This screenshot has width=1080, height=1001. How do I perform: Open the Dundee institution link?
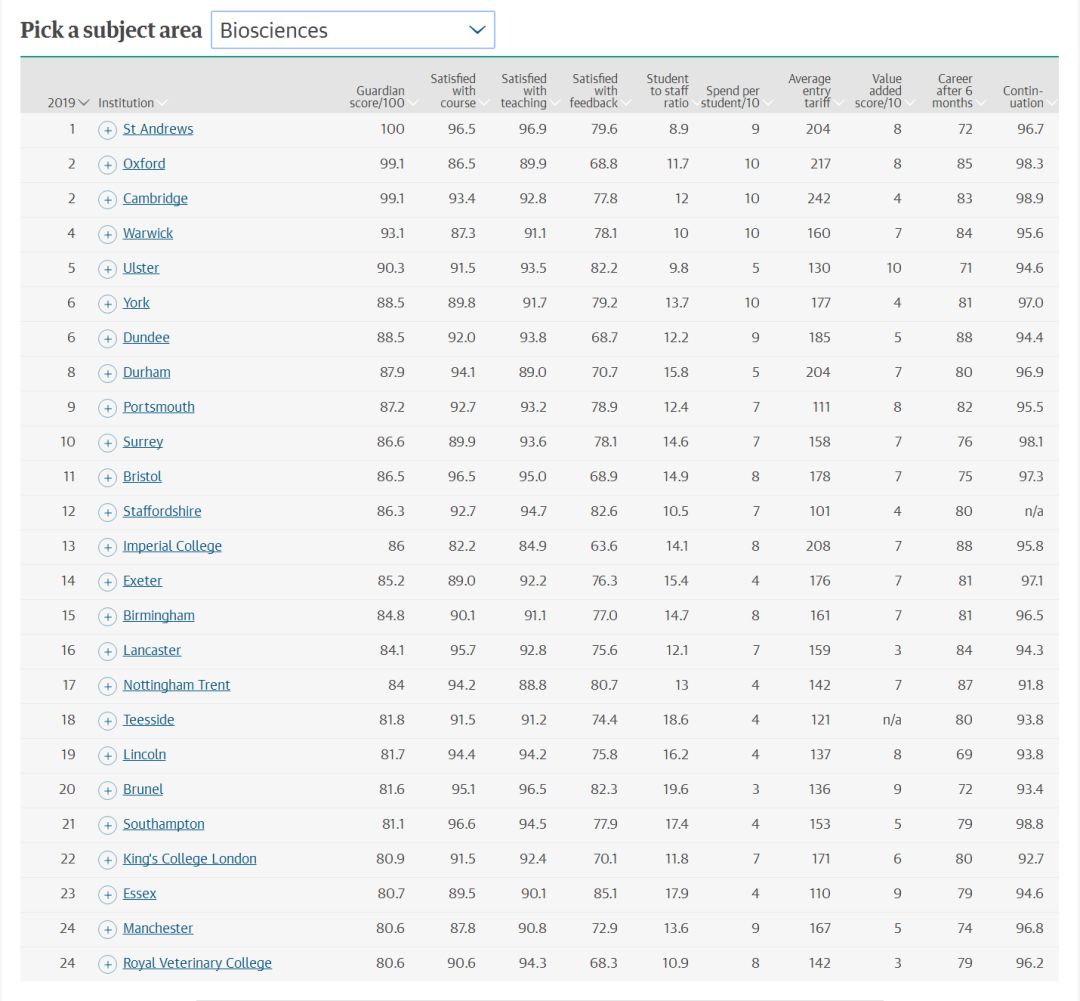coord(146,338)
